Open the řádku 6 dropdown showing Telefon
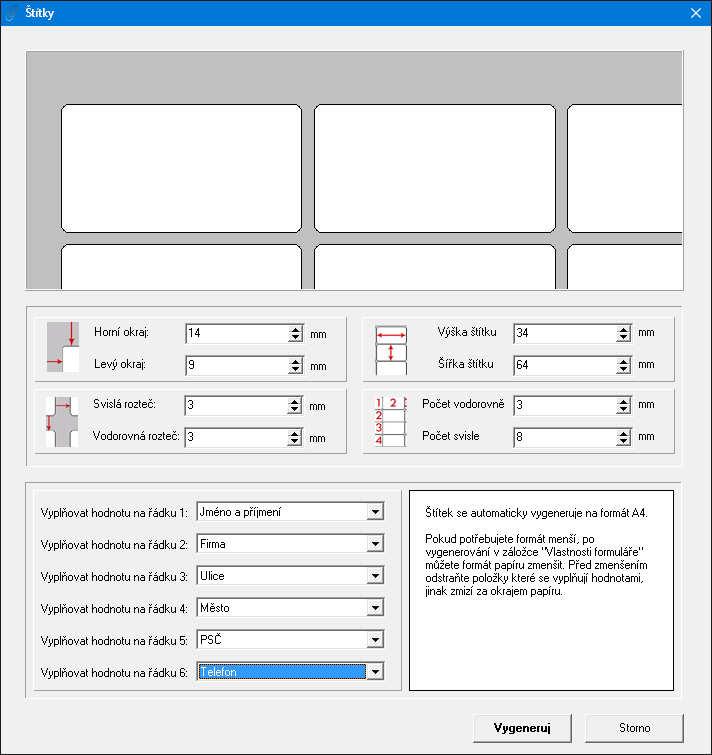This screenshot has width=712, height=755. click(x=375, y=671)
